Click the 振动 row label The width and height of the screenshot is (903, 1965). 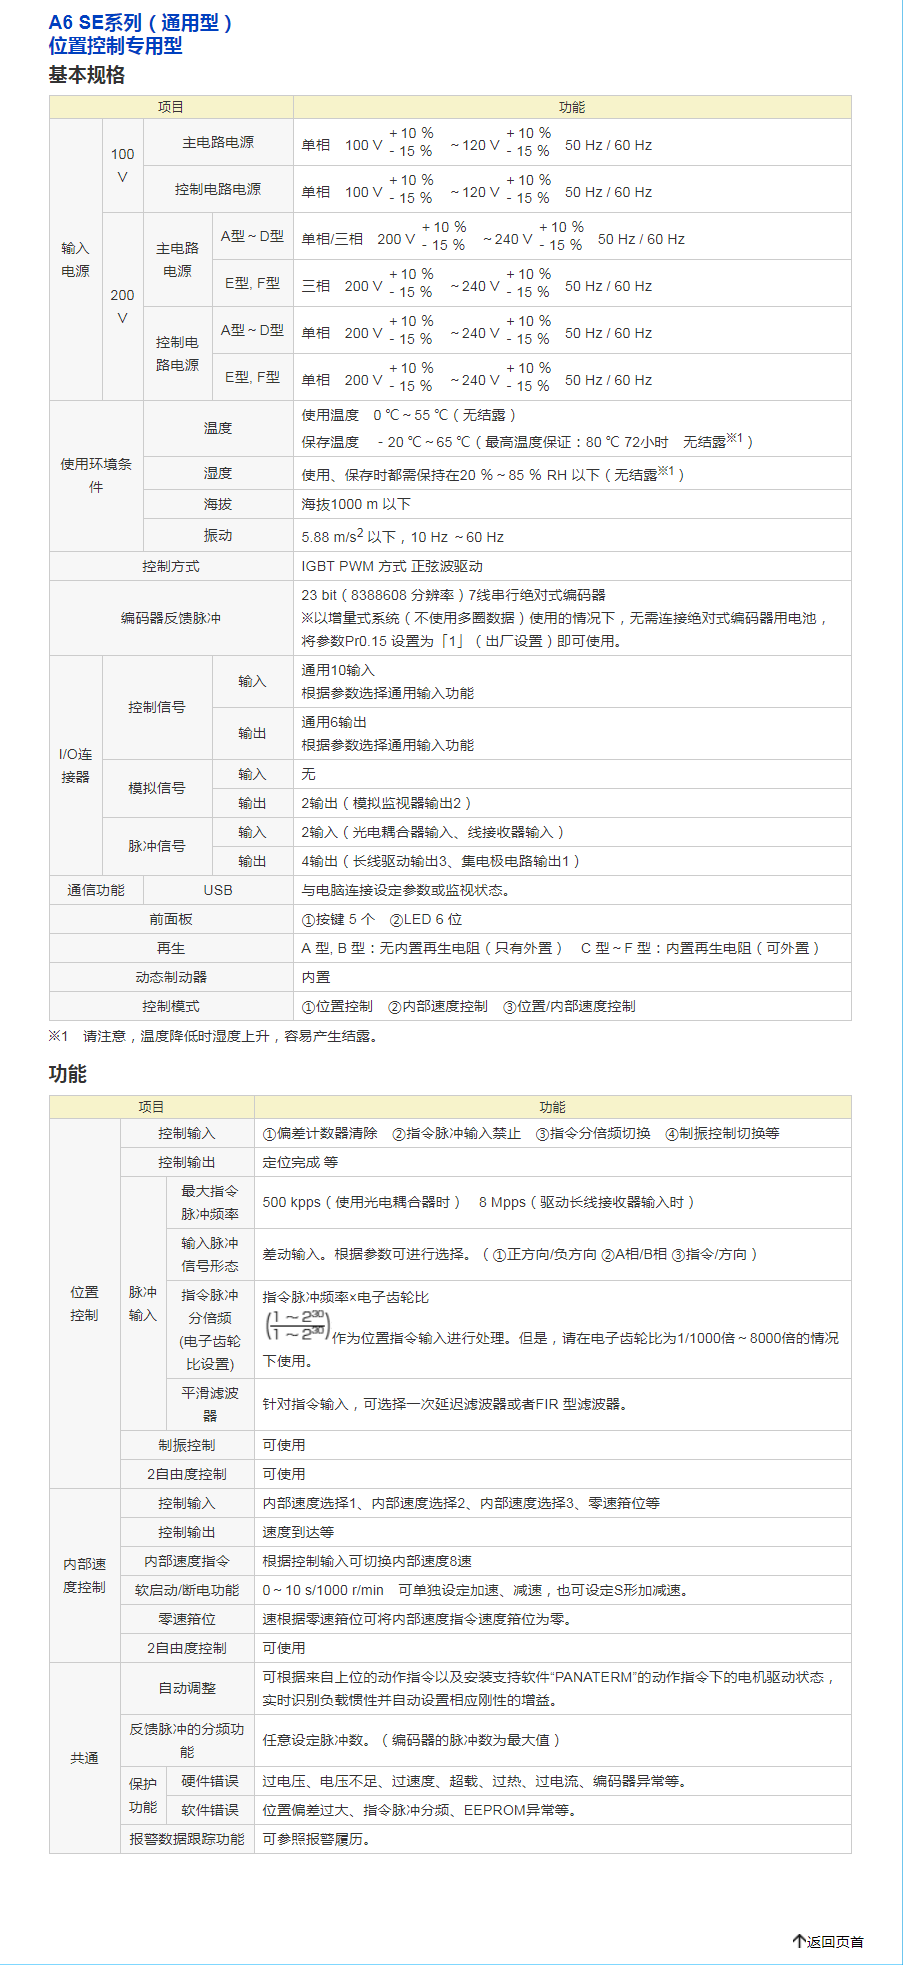pos(218,535)
